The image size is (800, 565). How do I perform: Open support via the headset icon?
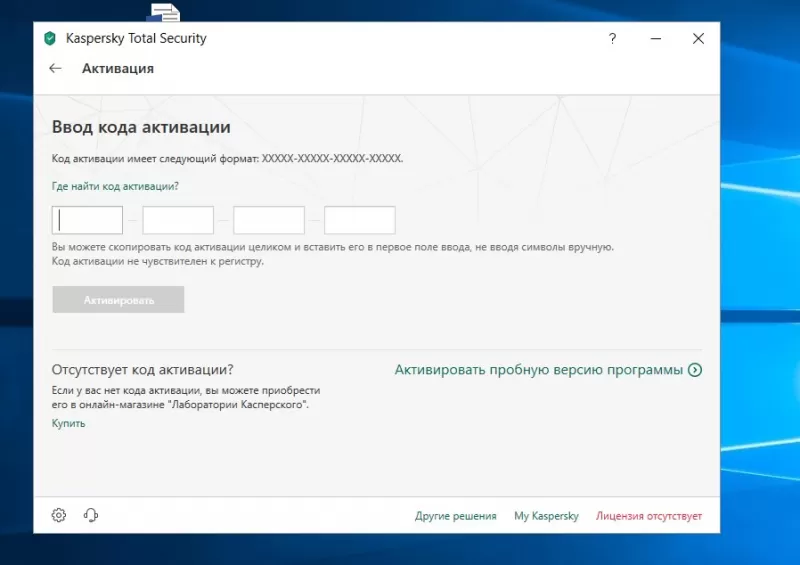(91, 515)
